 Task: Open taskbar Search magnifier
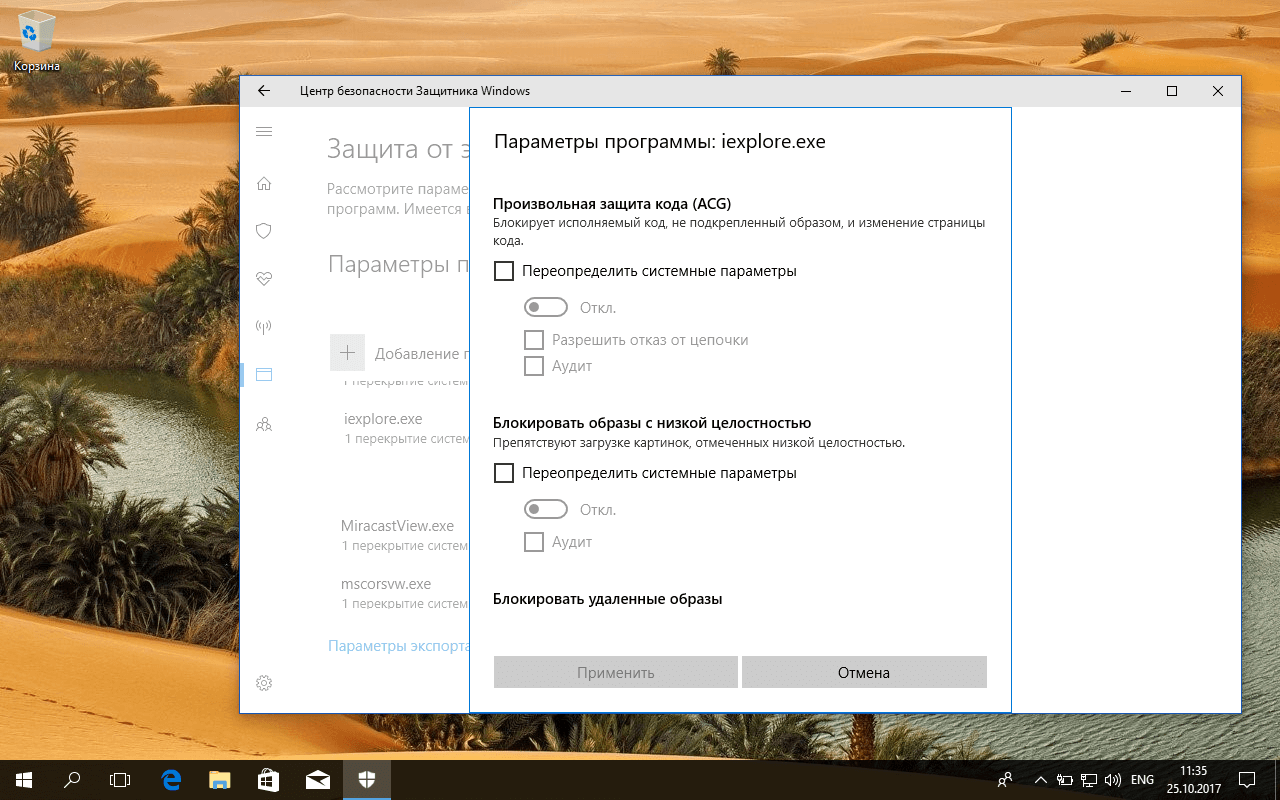point(72,779)
